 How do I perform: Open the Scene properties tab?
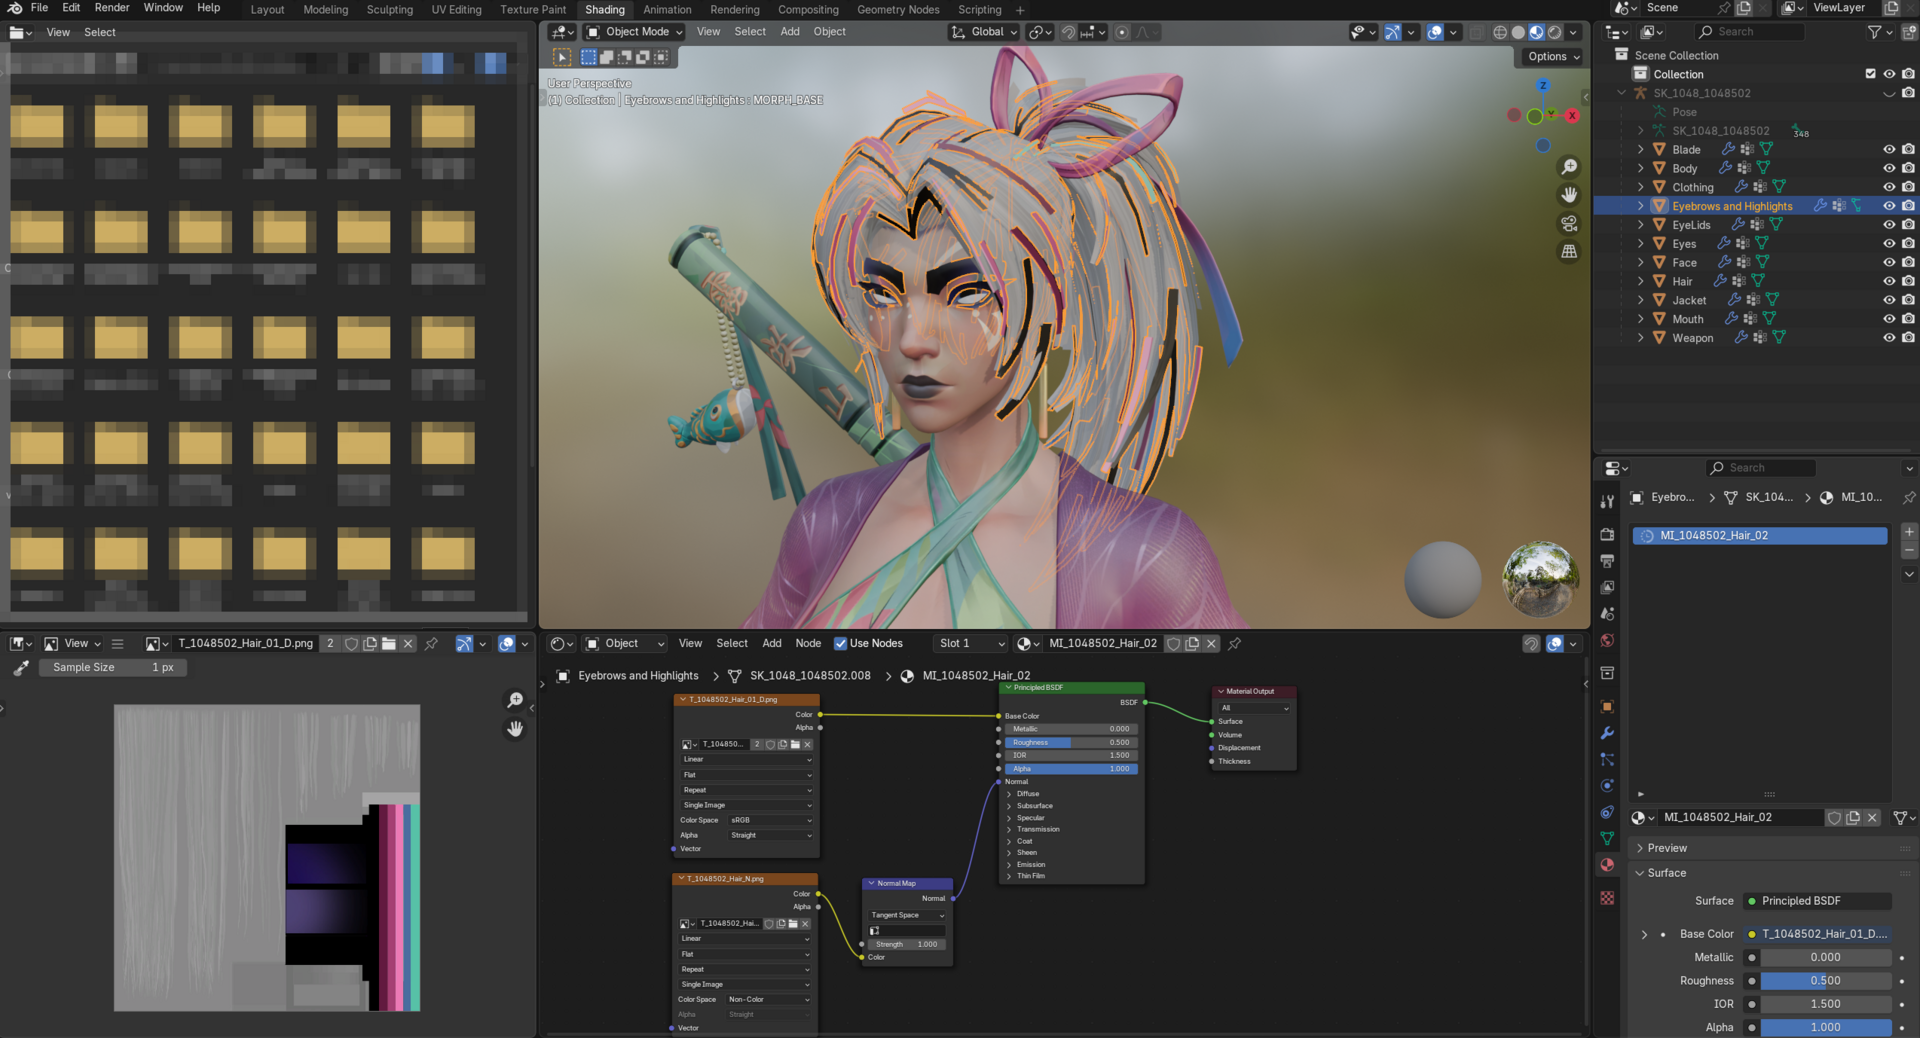(x=1607, y=614)
